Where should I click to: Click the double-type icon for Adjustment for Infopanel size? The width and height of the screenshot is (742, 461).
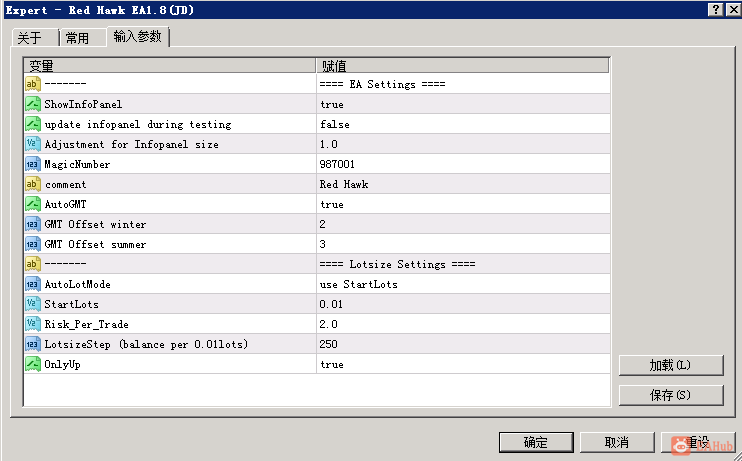point(33,144)
